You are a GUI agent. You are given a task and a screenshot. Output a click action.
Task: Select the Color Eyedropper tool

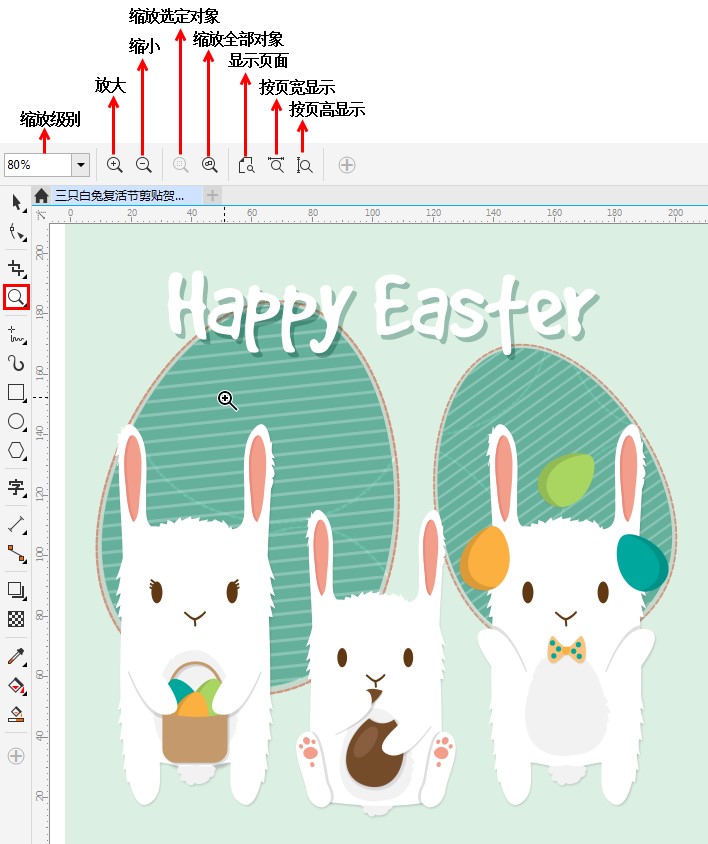click(x=16, y=655)
